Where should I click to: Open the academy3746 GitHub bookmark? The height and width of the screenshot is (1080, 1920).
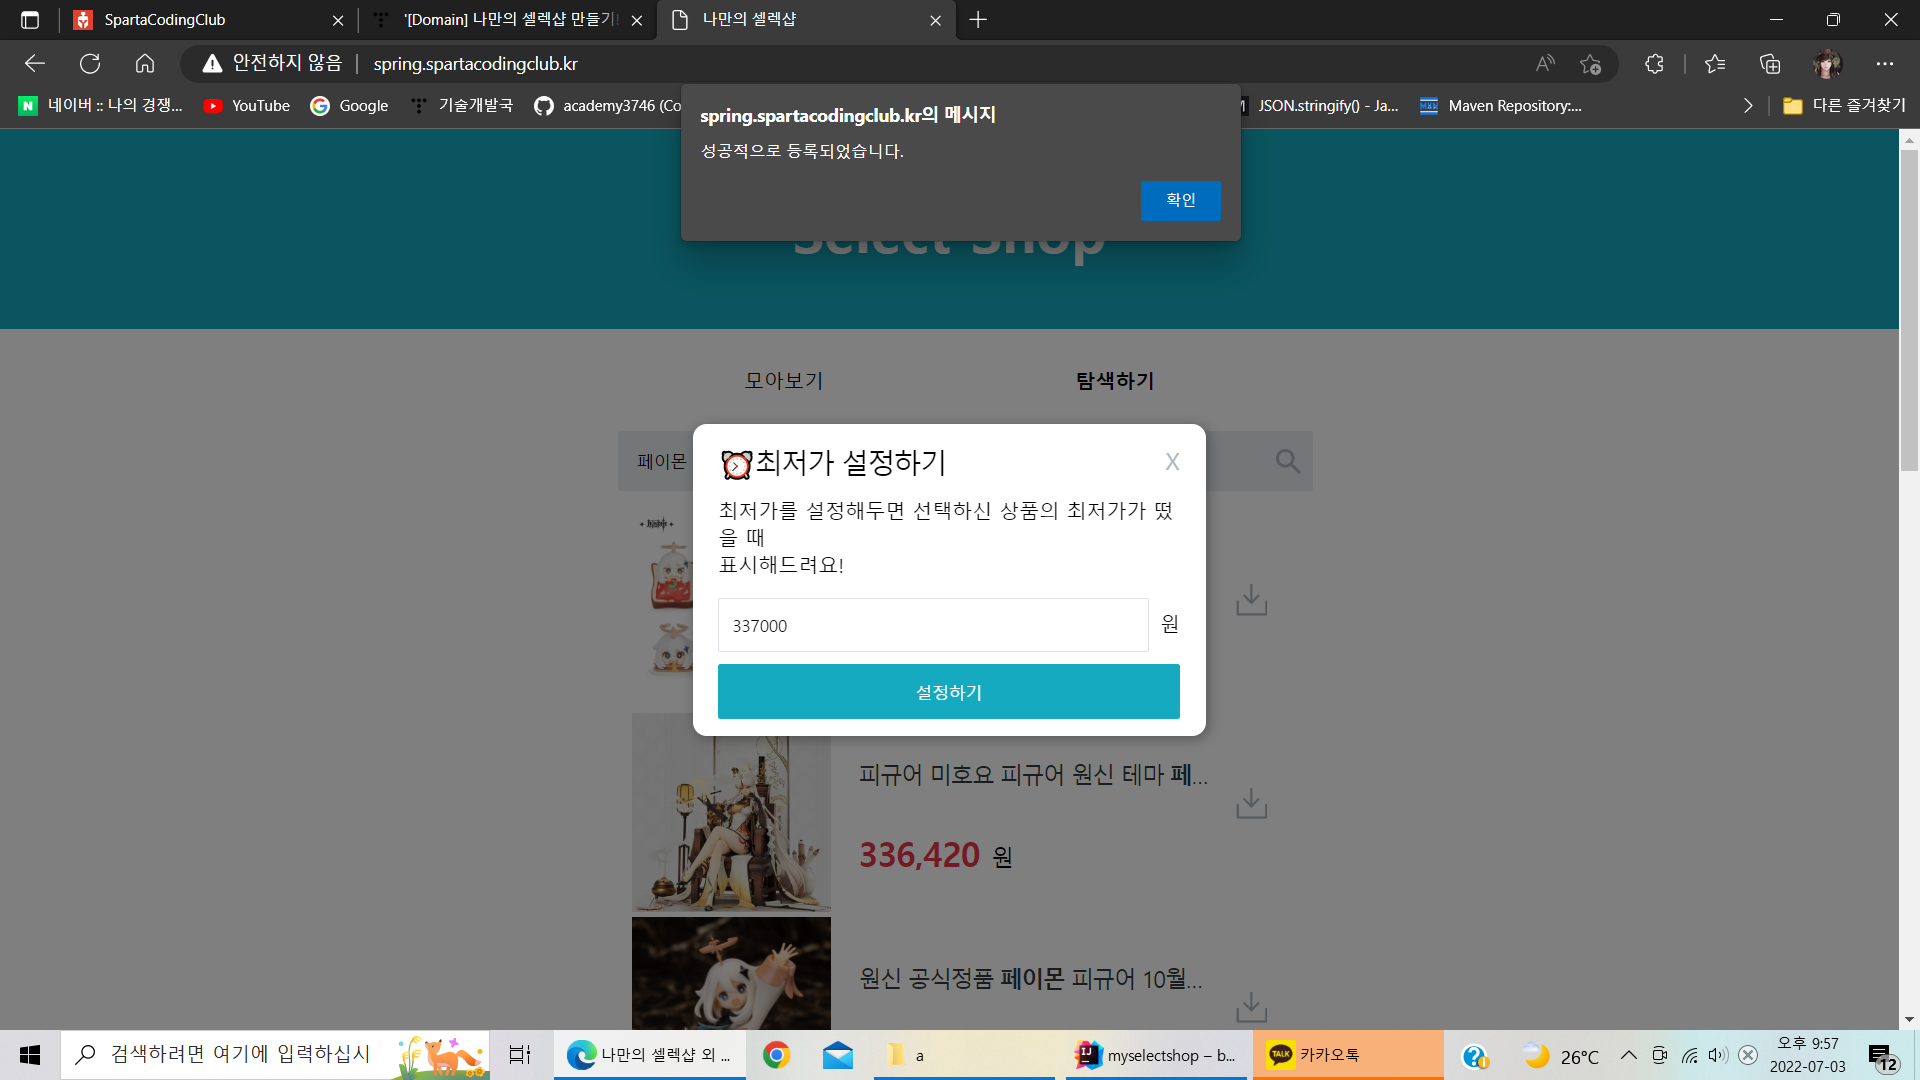(x=607, y=106)
